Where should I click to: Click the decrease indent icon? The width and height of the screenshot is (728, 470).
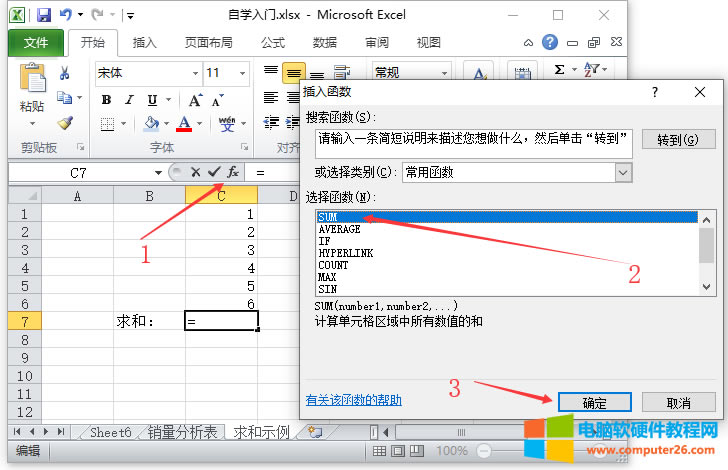271,122
